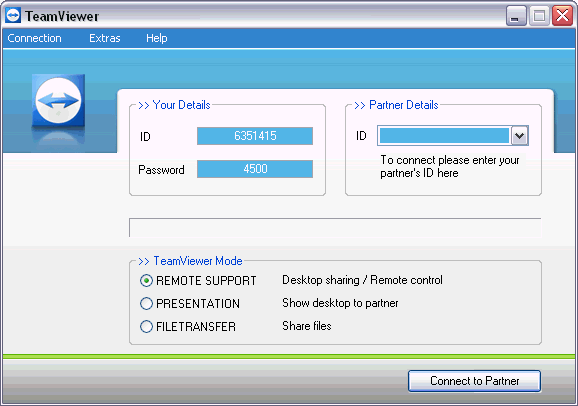Click the TeamViewer title bar icon
The width and height of the screenshot is (578, 406).
click(x=13, y=16)
